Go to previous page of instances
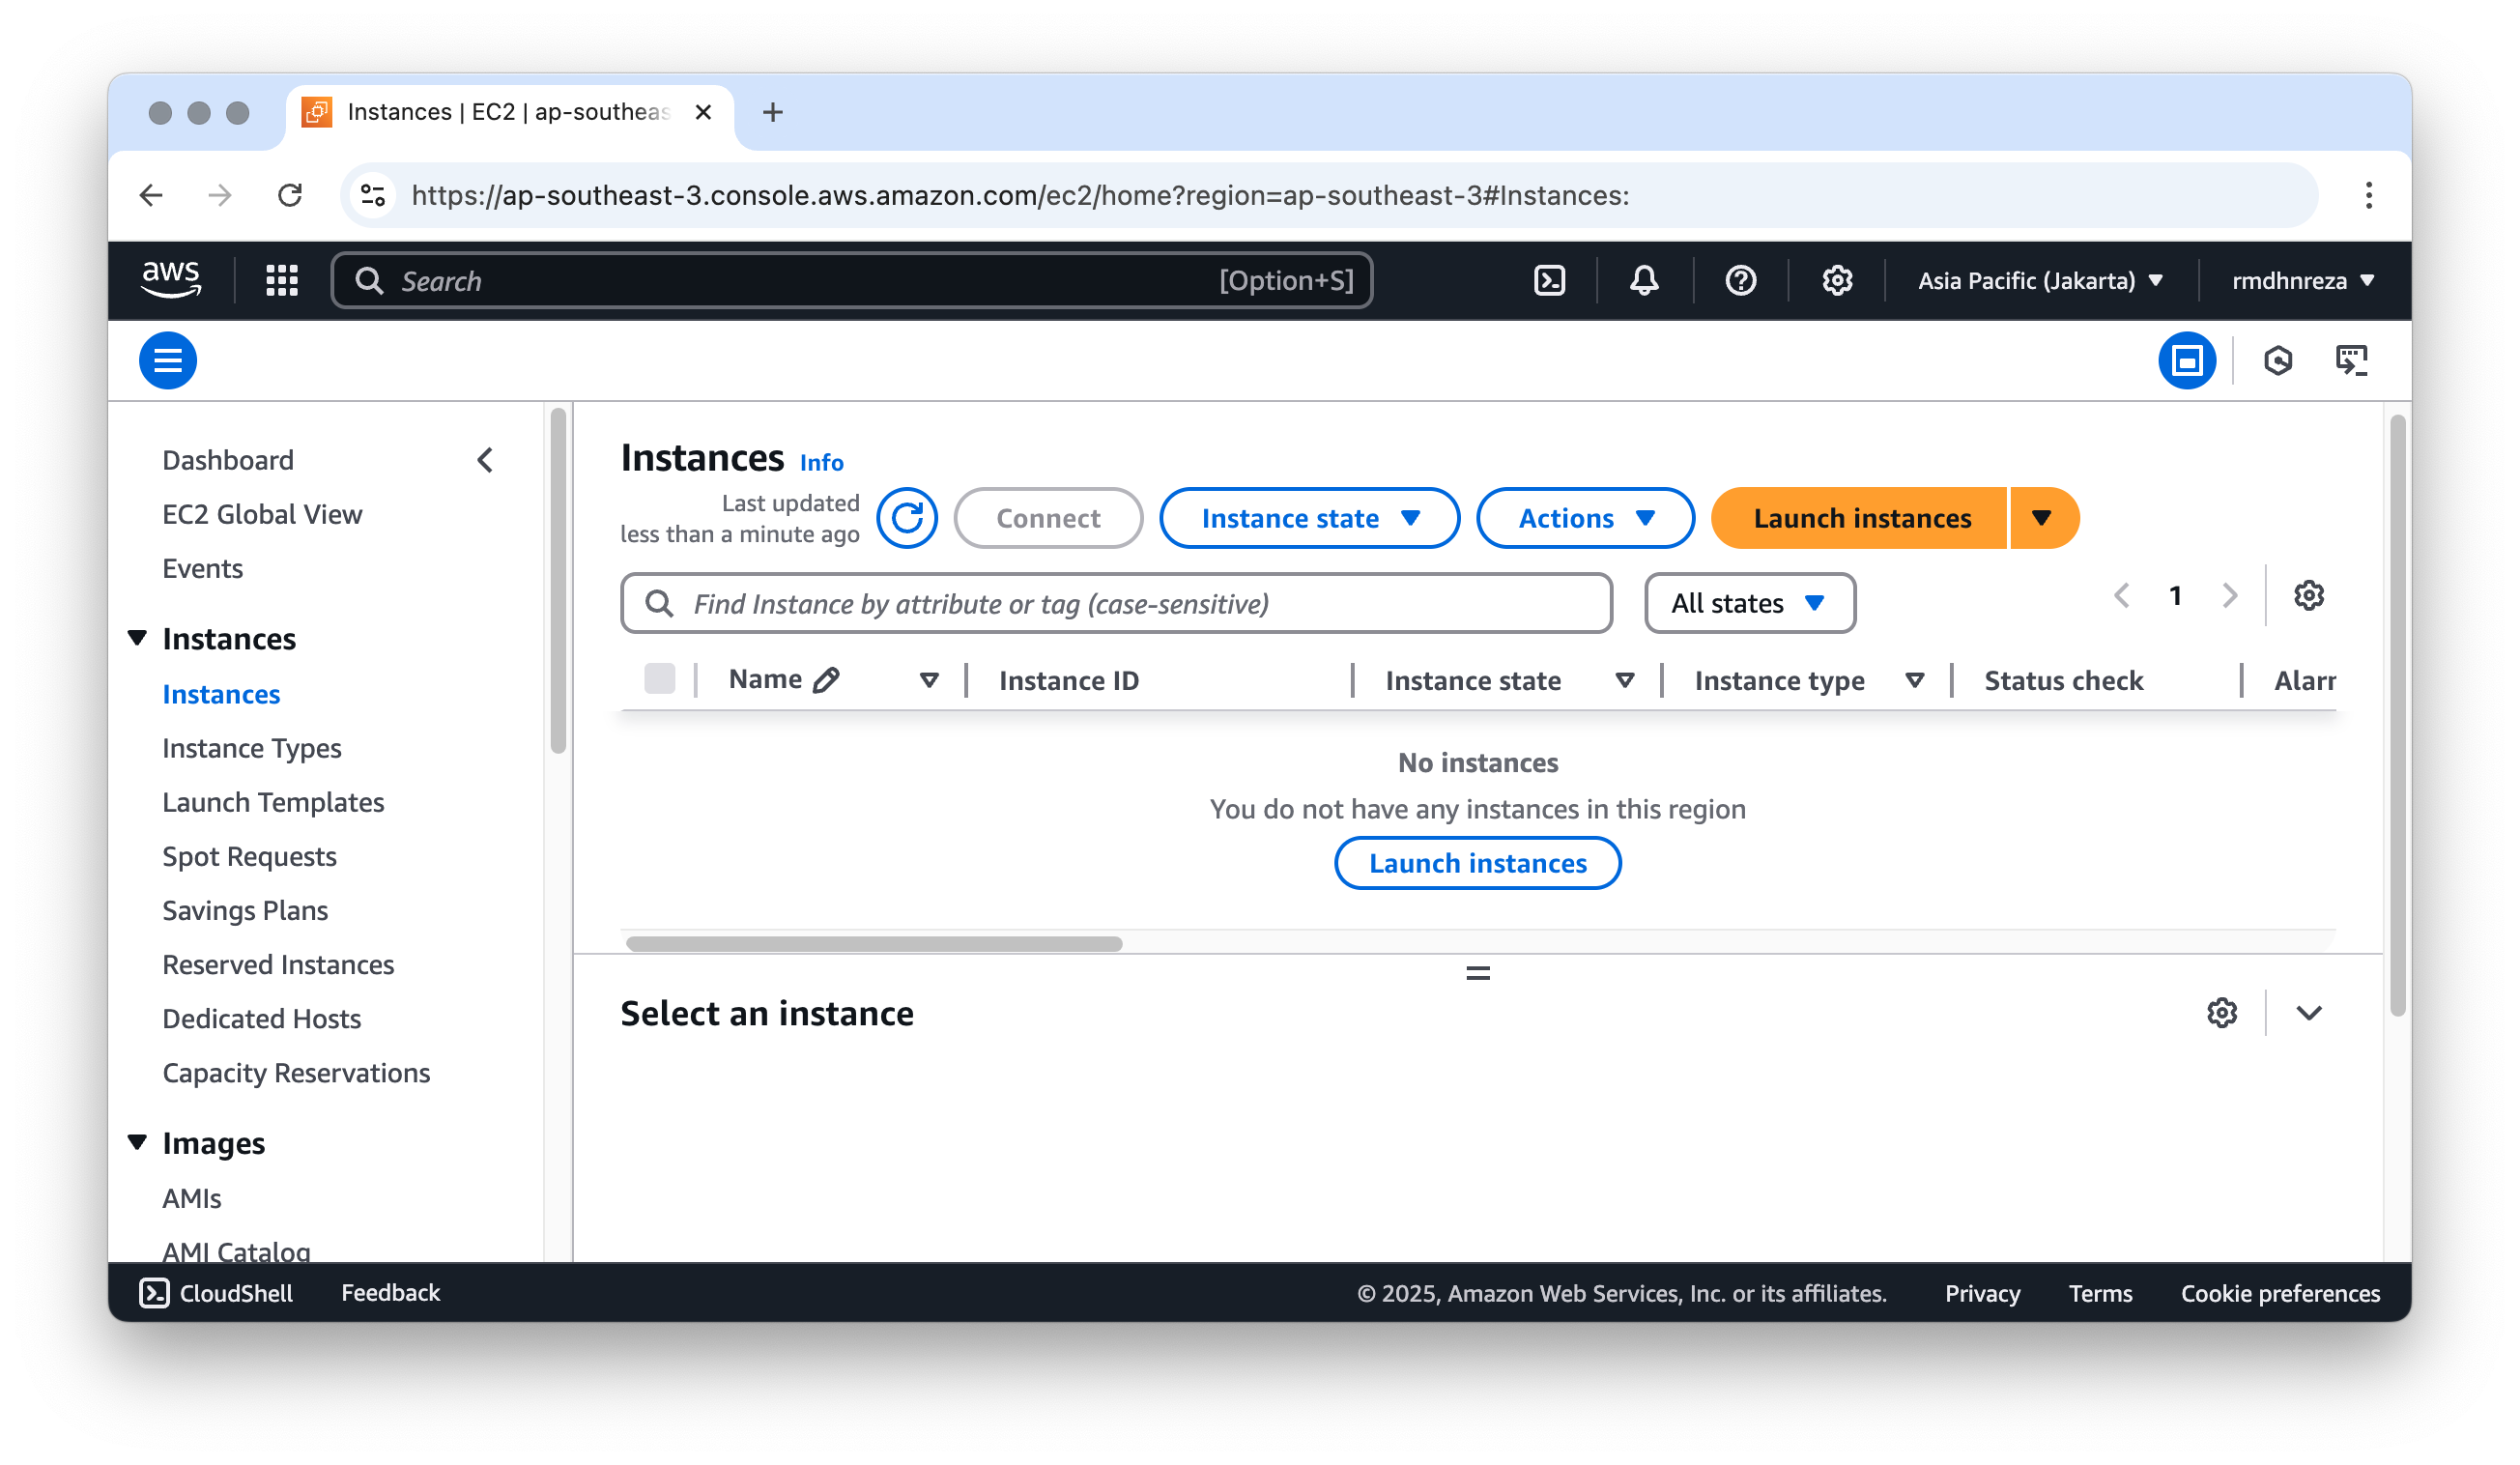 point(2122,596)
